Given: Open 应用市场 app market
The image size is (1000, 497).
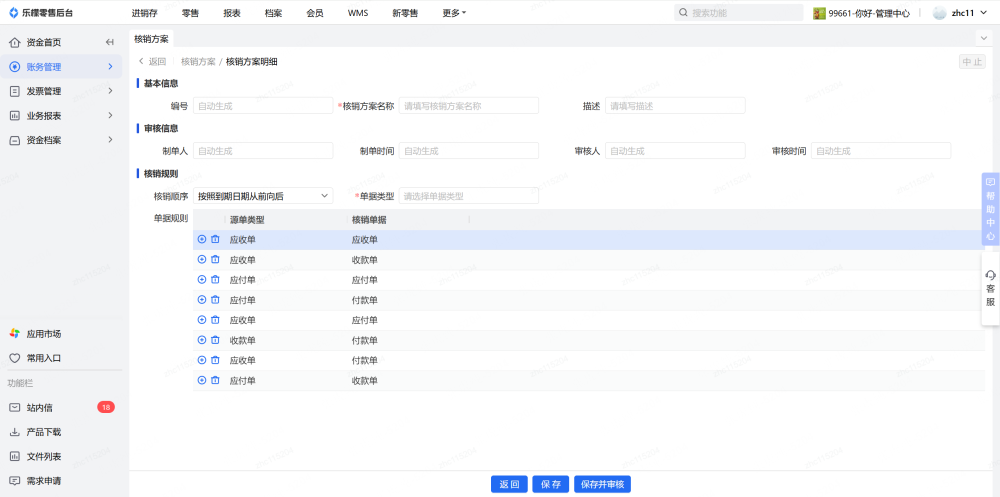Looking at the screenshot, I should pyautogui.click(x=43, y=334).
